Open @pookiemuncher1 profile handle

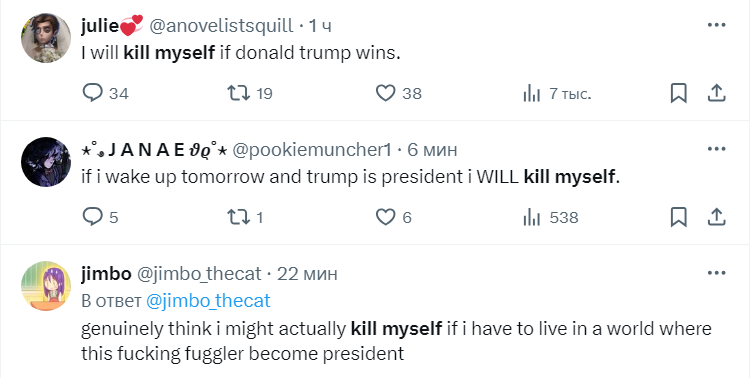tap(312, 150)
